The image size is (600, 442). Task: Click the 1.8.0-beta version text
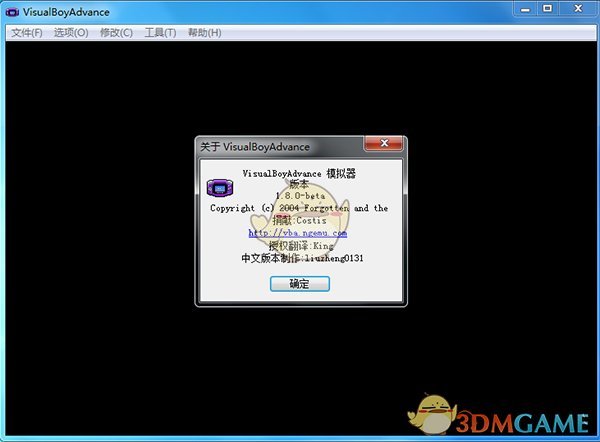point(299,196)
